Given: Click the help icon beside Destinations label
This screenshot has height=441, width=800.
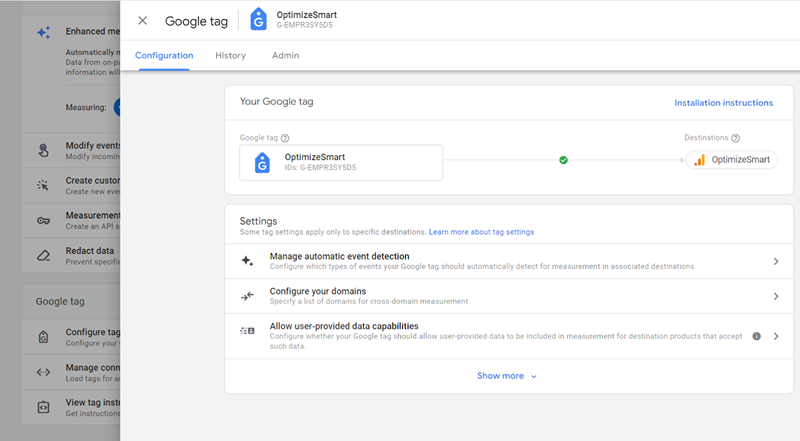Looking at the screenshot, I should point(735,138).
